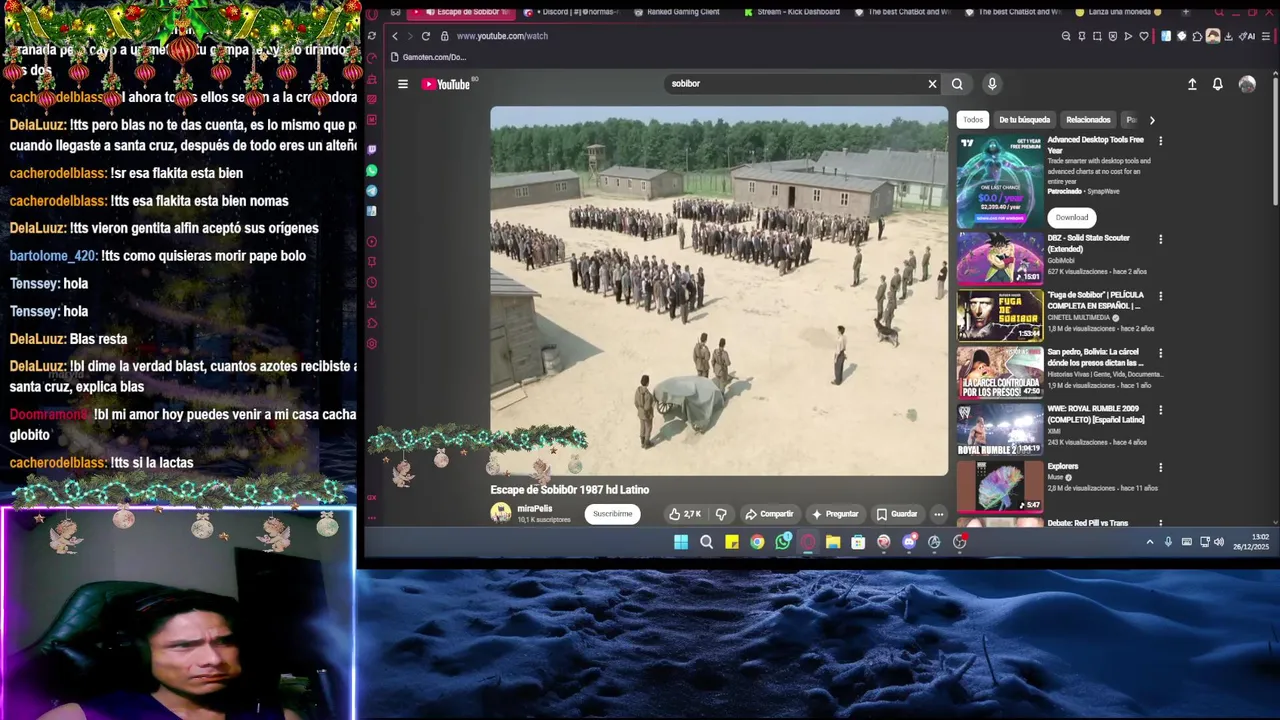Screen dimensions: 1280x720
Task: Open Settings gear in Opera sidebar
Action: pos(372,344)
